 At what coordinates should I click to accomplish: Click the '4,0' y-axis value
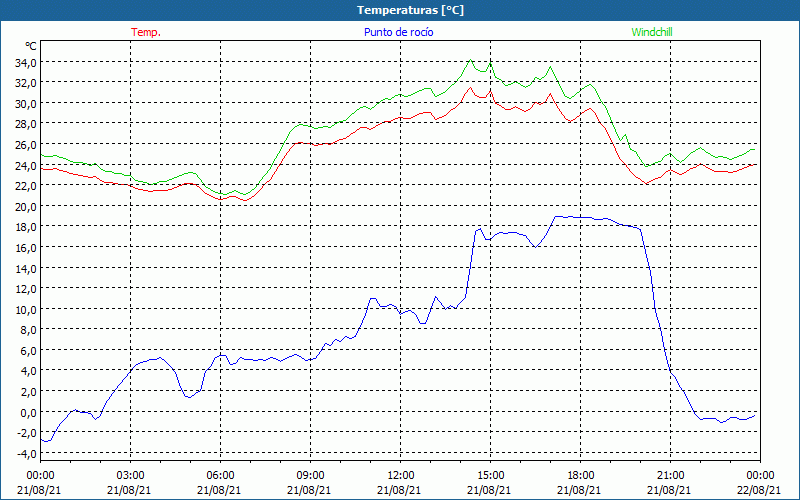click(x=28, y=371)
